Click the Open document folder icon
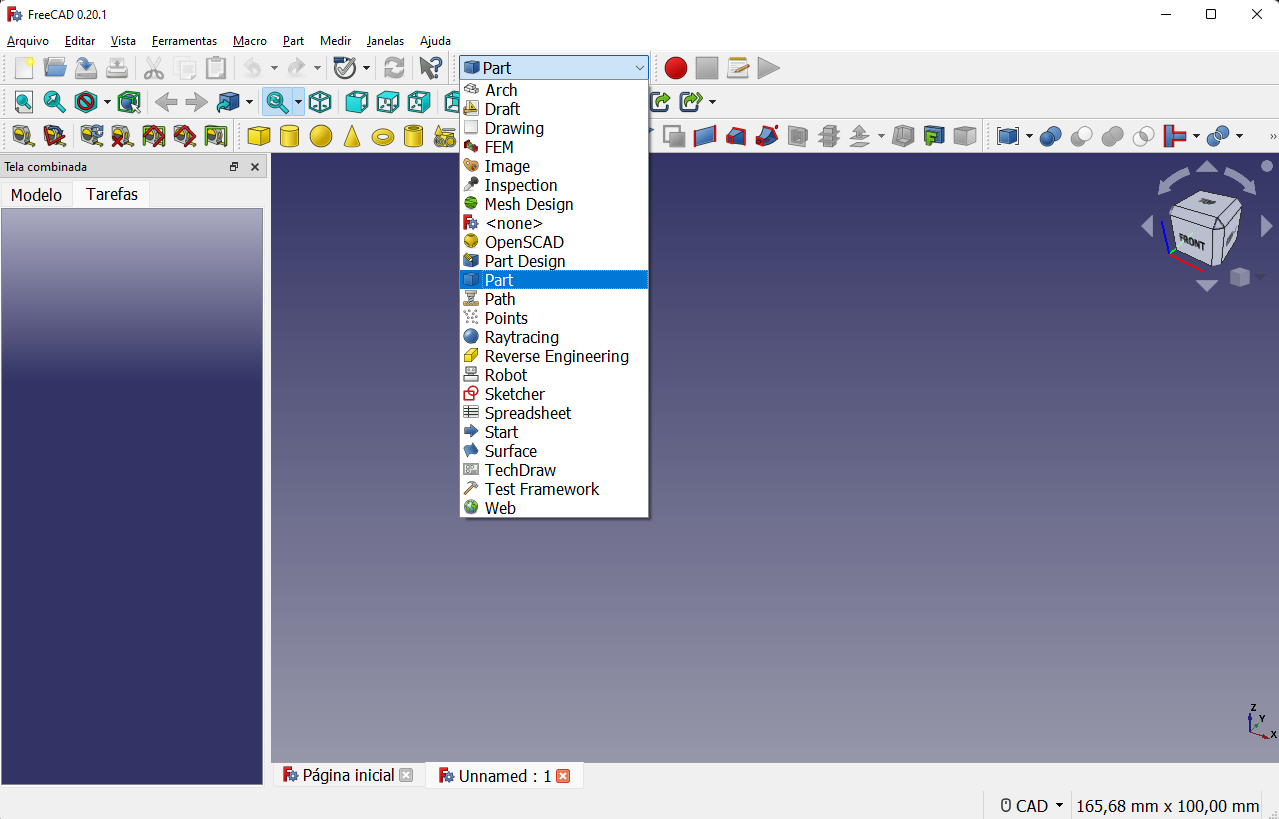This screenshot has width=1279, height=819. point(55,68)
